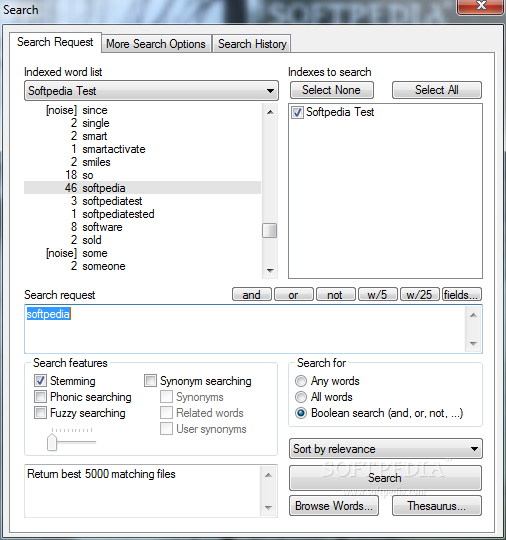Viewport: 506px width, 540px height.
Task: Insert the 'and' operator button
Action: coord(252,294)
